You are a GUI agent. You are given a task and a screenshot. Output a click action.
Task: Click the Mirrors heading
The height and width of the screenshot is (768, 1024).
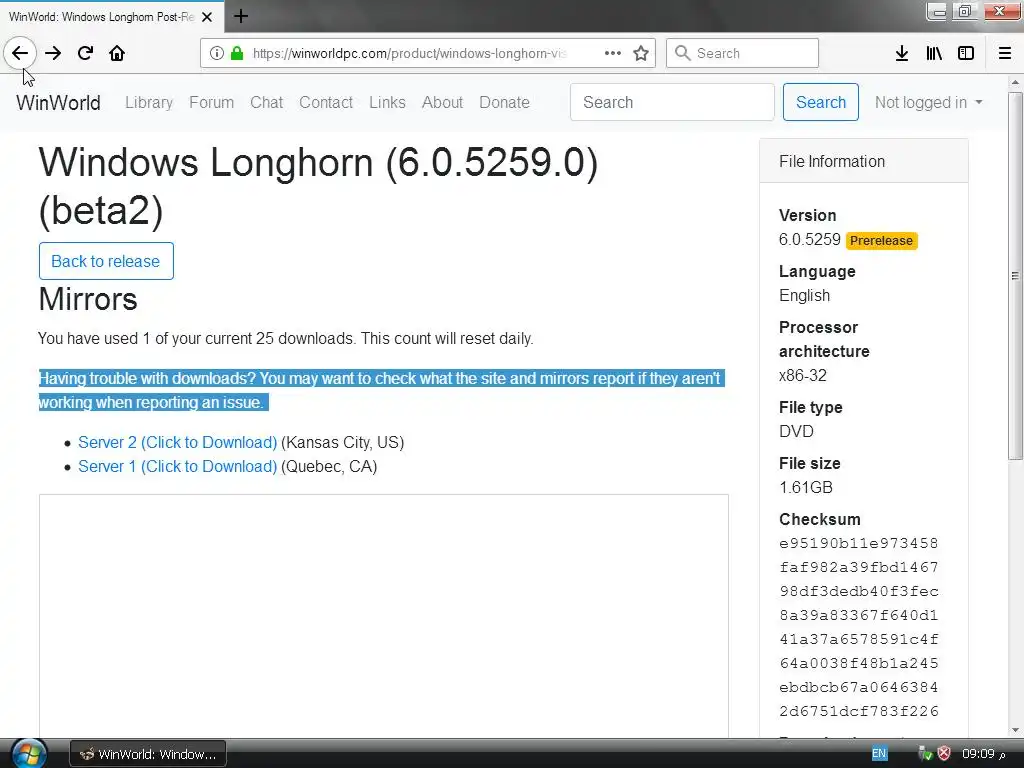coord(88,299)
